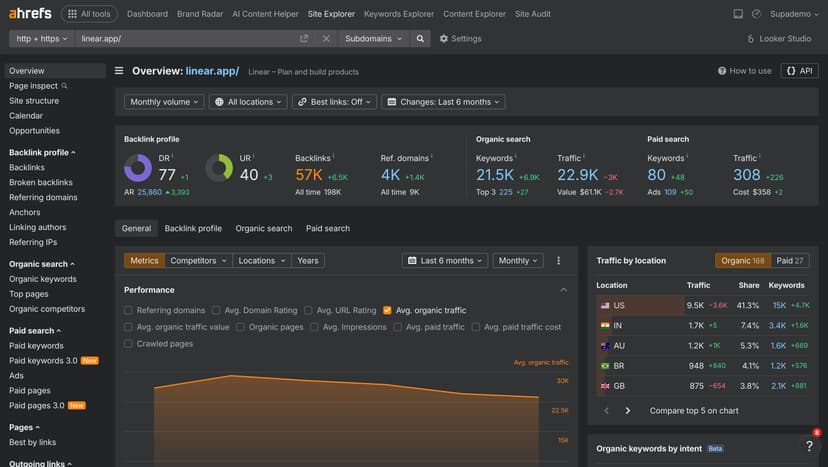Click Compare top 5 on chart

(694, 410)
